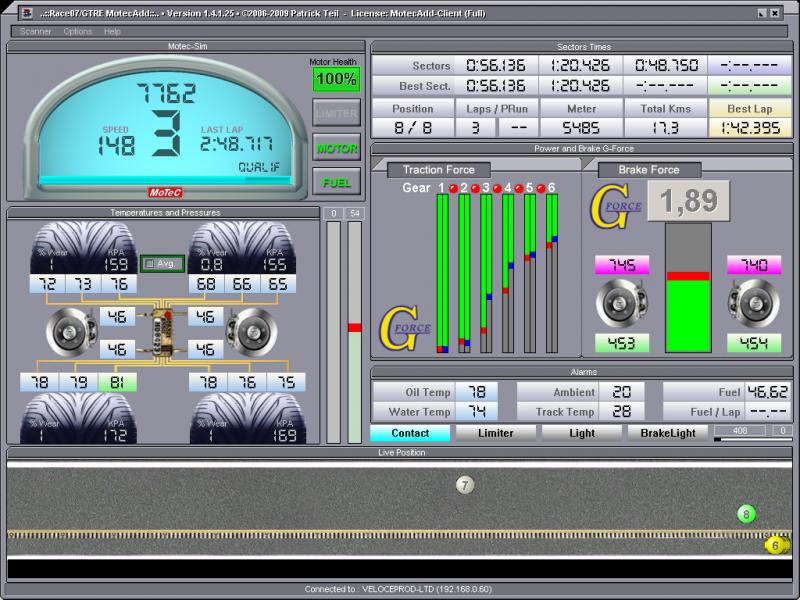Click the gearbox icon in the car diagram
The width and height of the screenshot is (800, 600).
coord(164,332)
